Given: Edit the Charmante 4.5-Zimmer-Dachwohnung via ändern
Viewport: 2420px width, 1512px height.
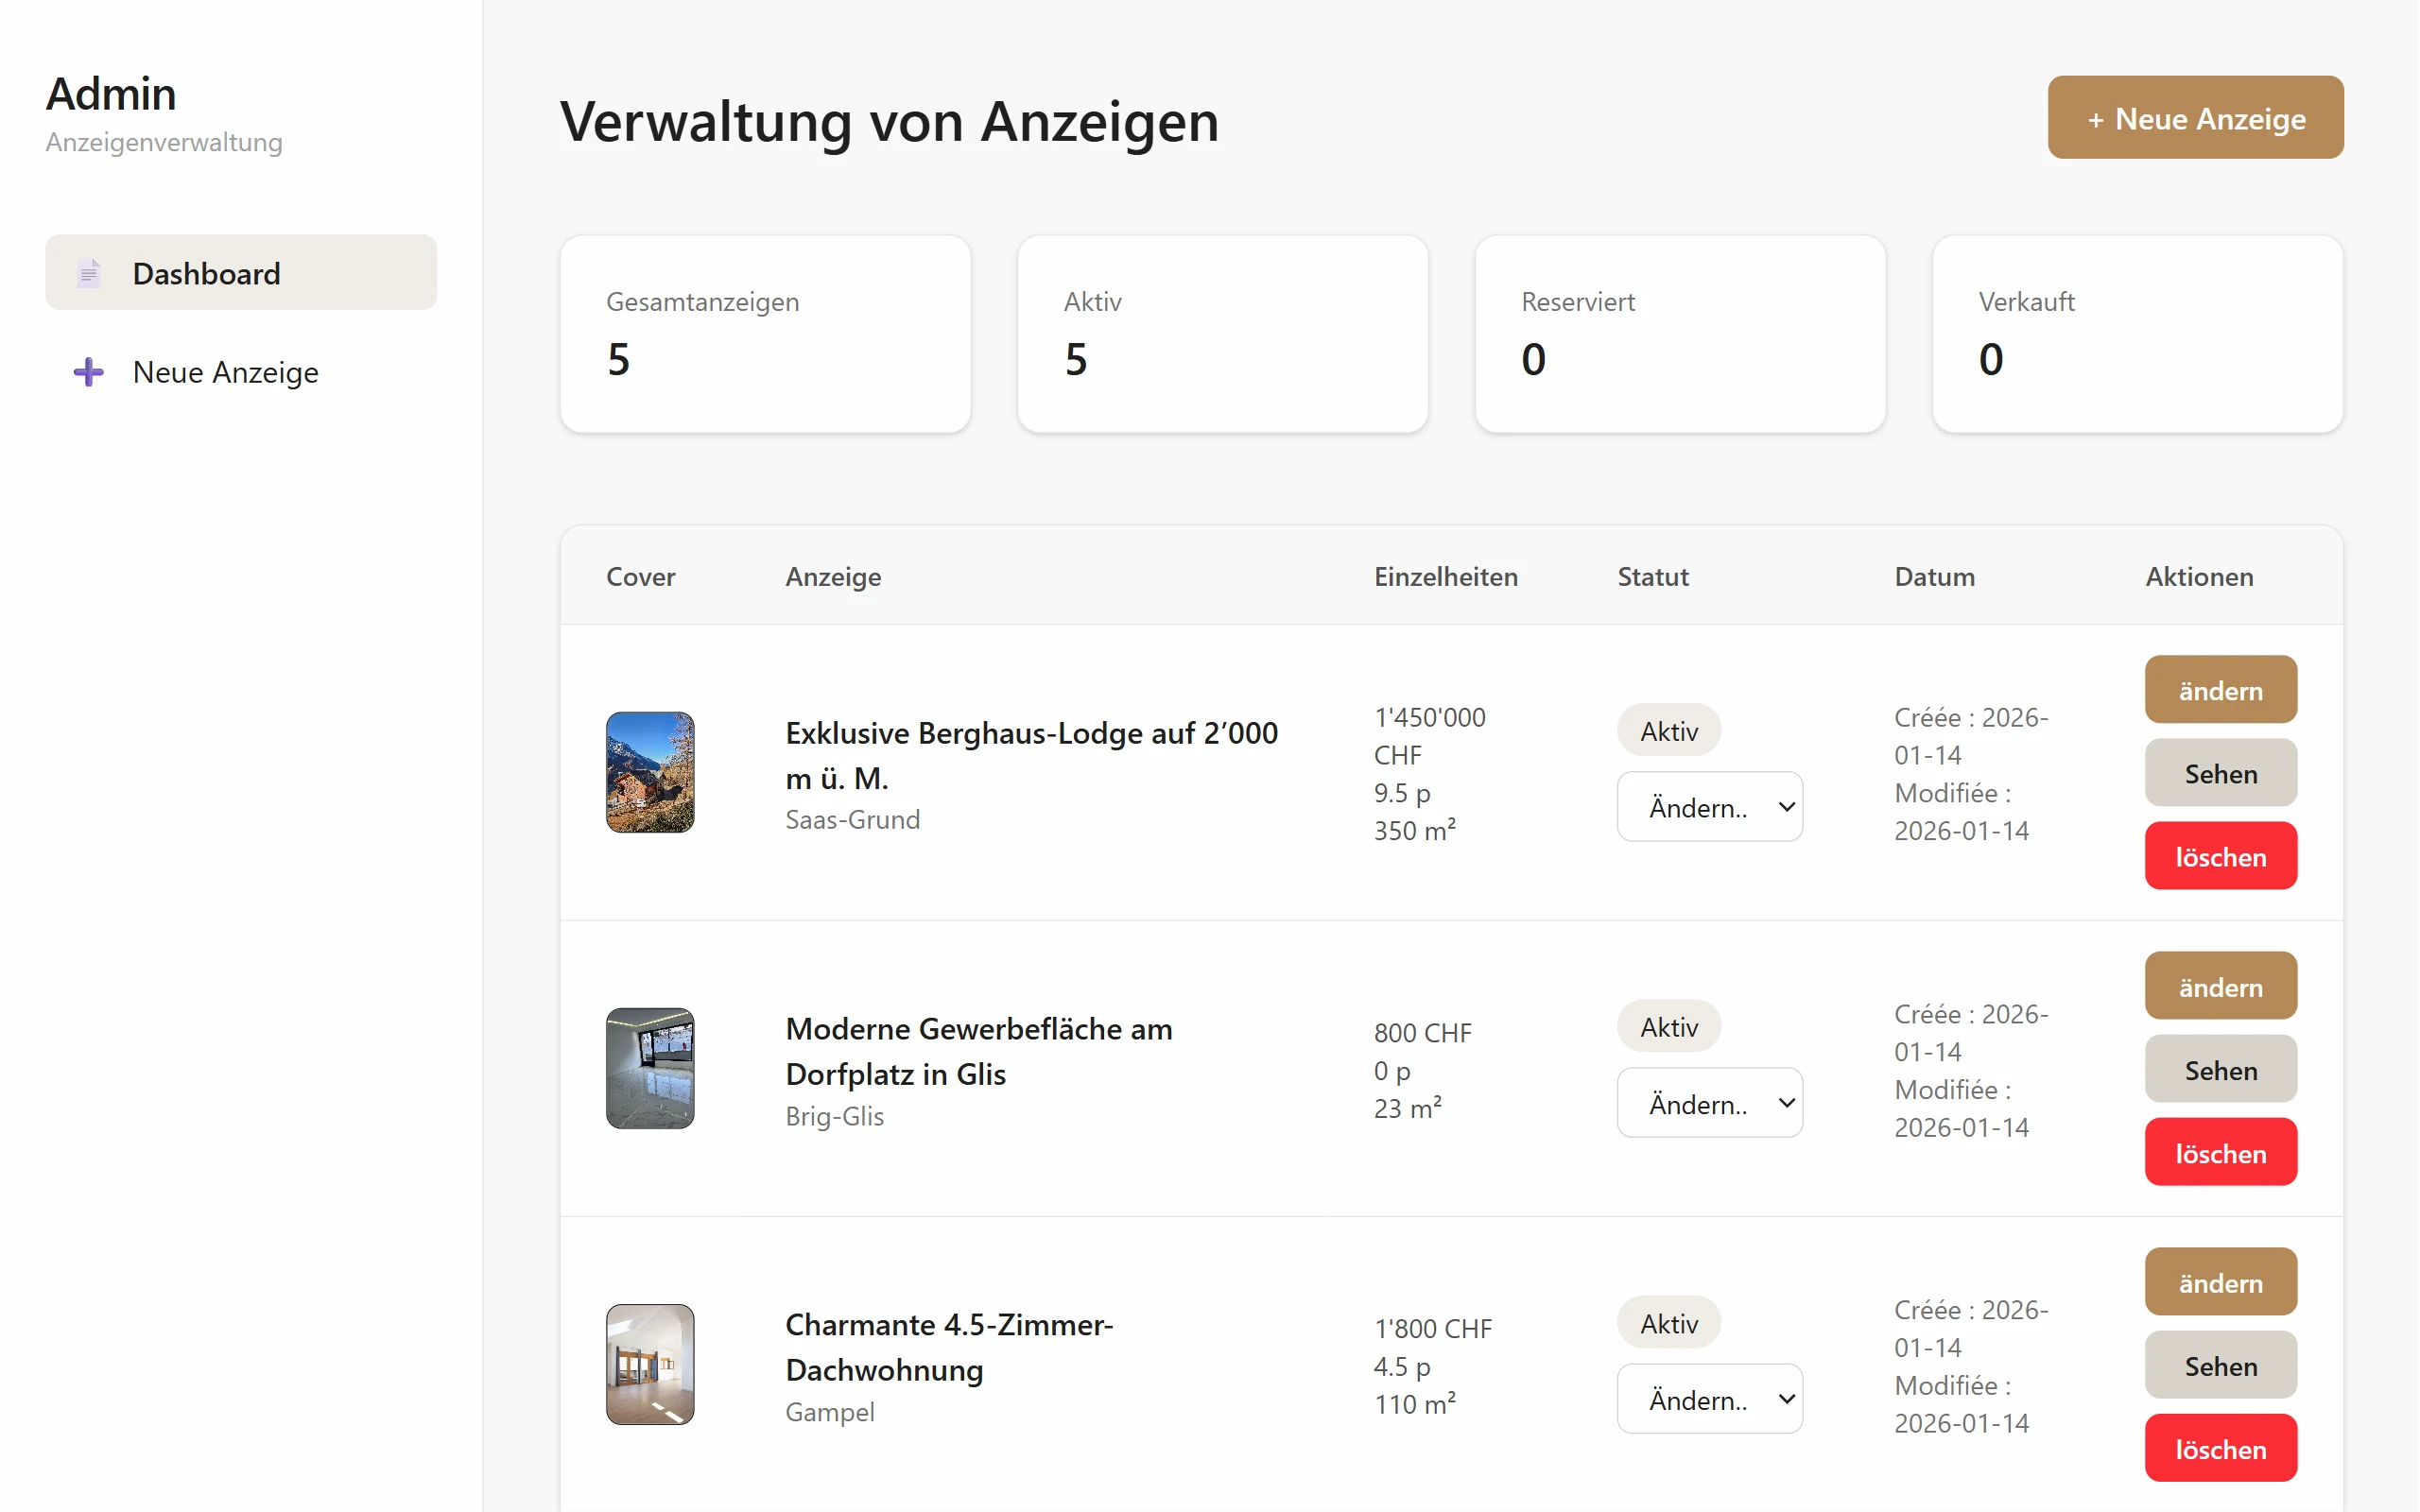Looking at the screenshot, I should [2220, 1281].
